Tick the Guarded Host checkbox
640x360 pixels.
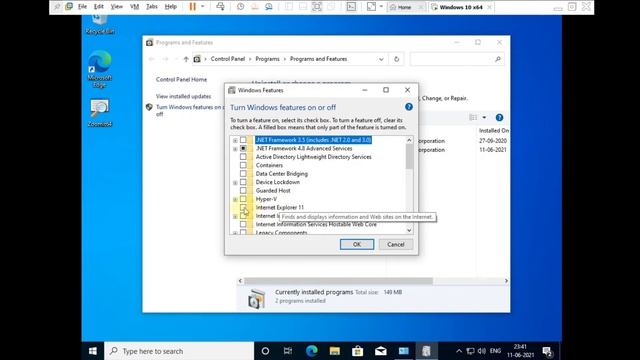click(x=243, y=191)
